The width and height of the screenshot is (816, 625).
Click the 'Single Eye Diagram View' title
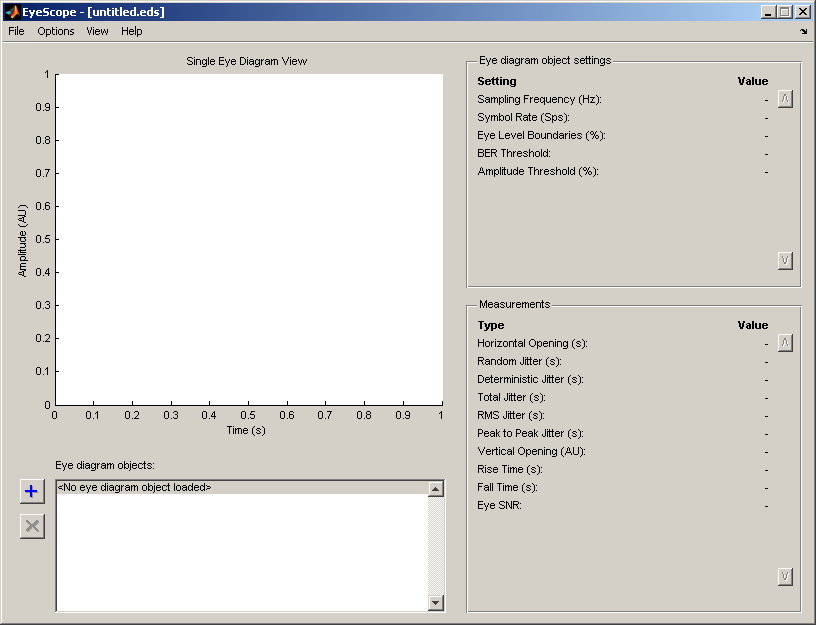pyautogui.click(x=247, y=61)
